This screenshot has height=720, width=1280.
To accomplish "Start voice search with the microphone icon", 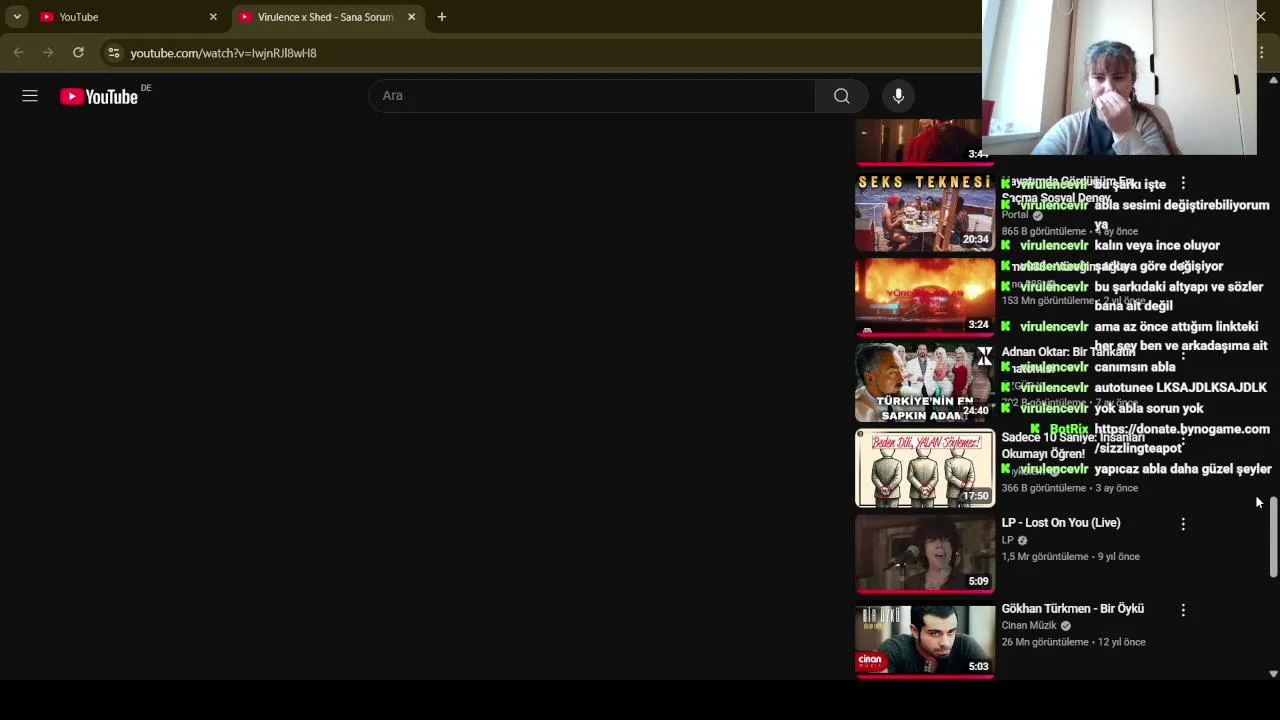I will pos(898,96).
